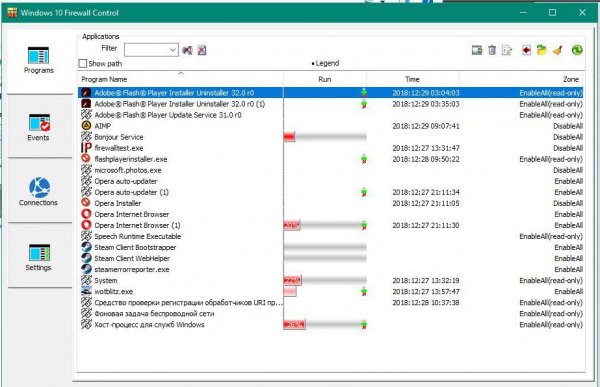Click the IP icon beside firewalltest.exe

(86, 148)
